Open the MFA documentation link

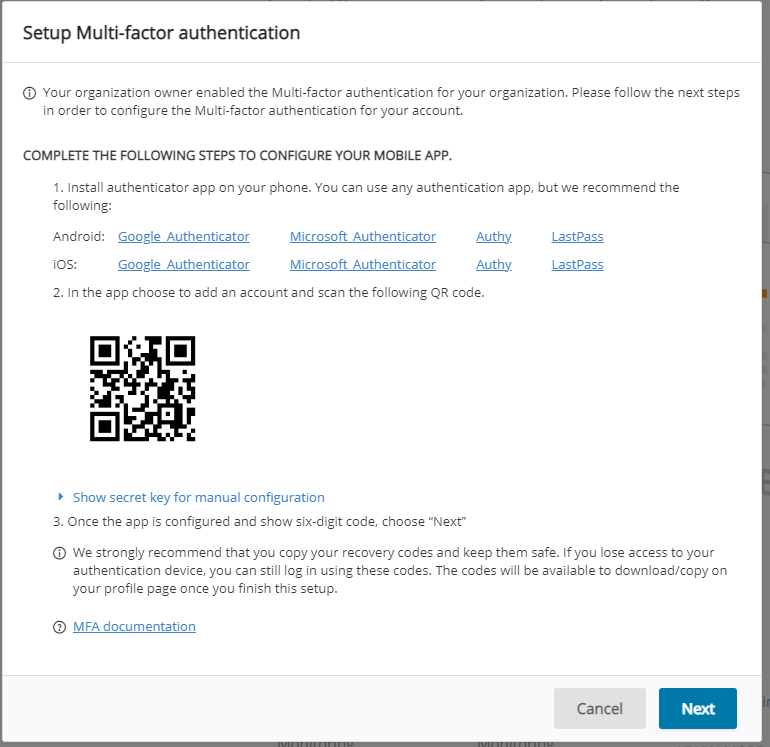pos(134,627)
